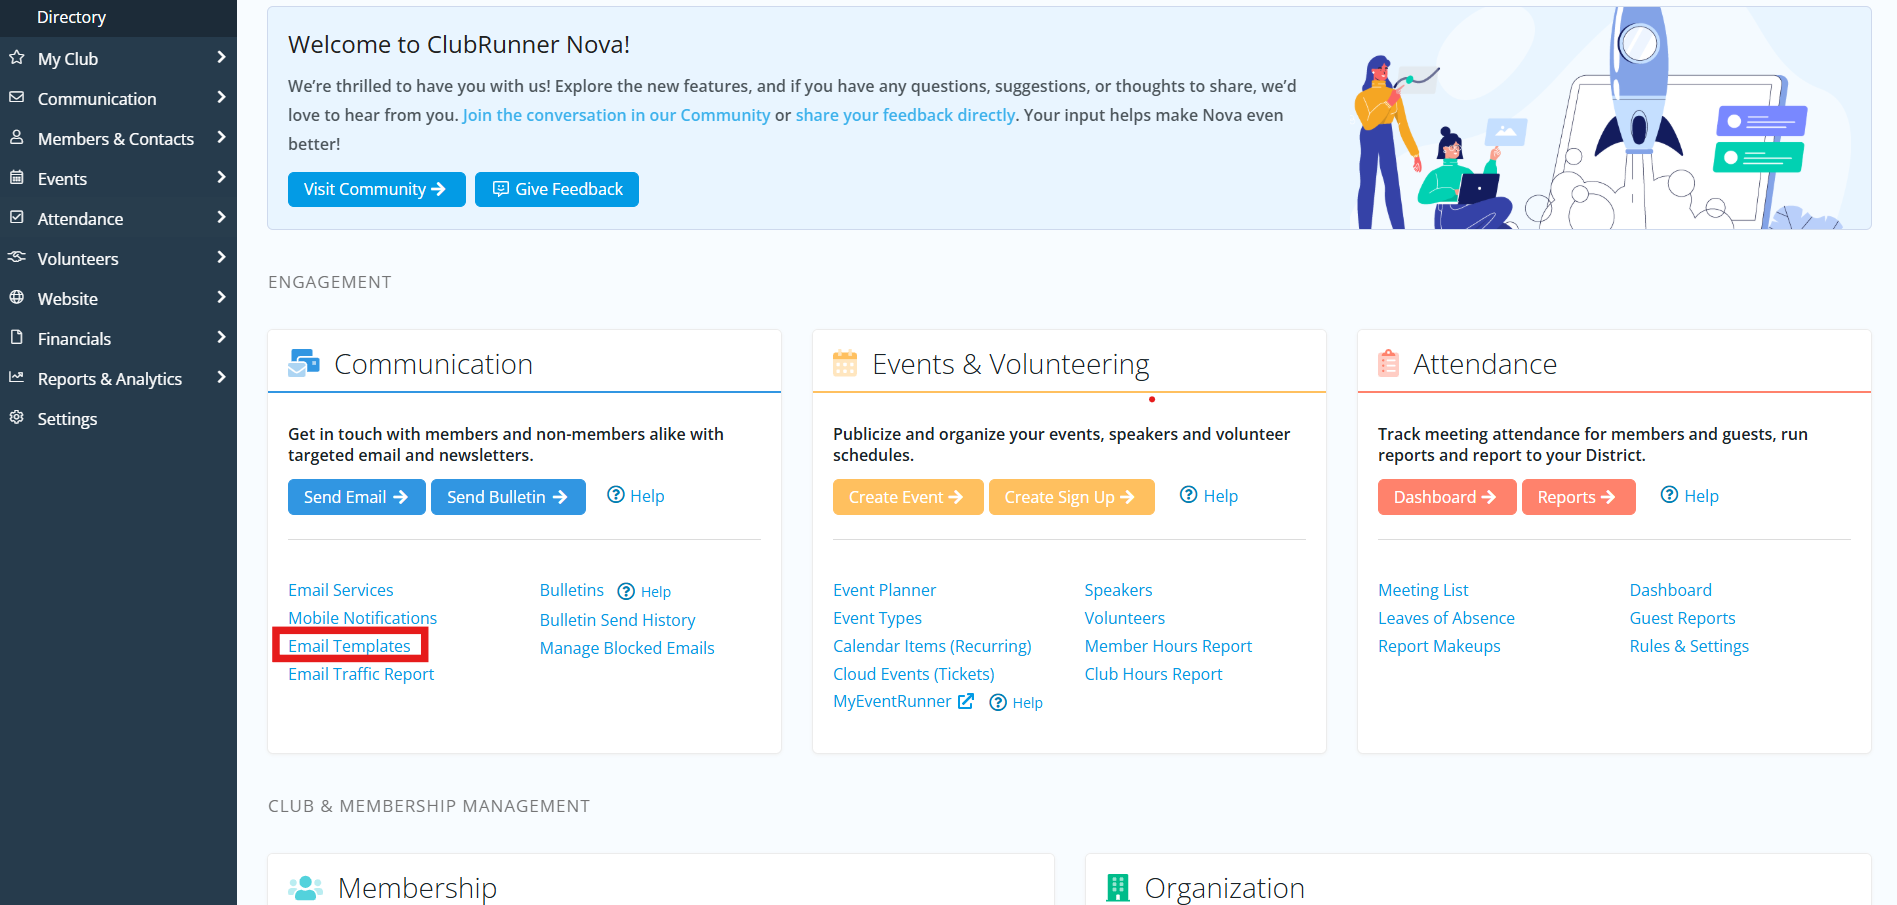Click the Communication card header icon

coord(304,363)
